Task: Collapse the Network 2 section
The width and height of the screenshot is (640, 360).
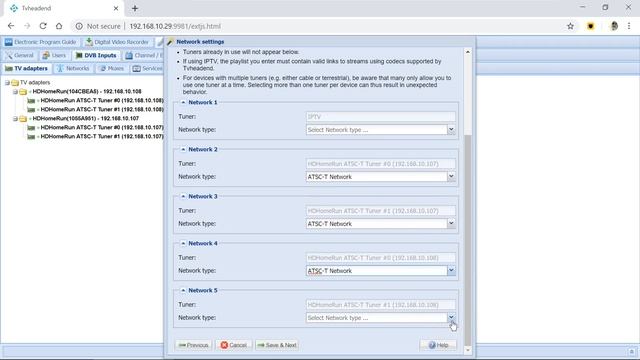Action: point(183,149)
